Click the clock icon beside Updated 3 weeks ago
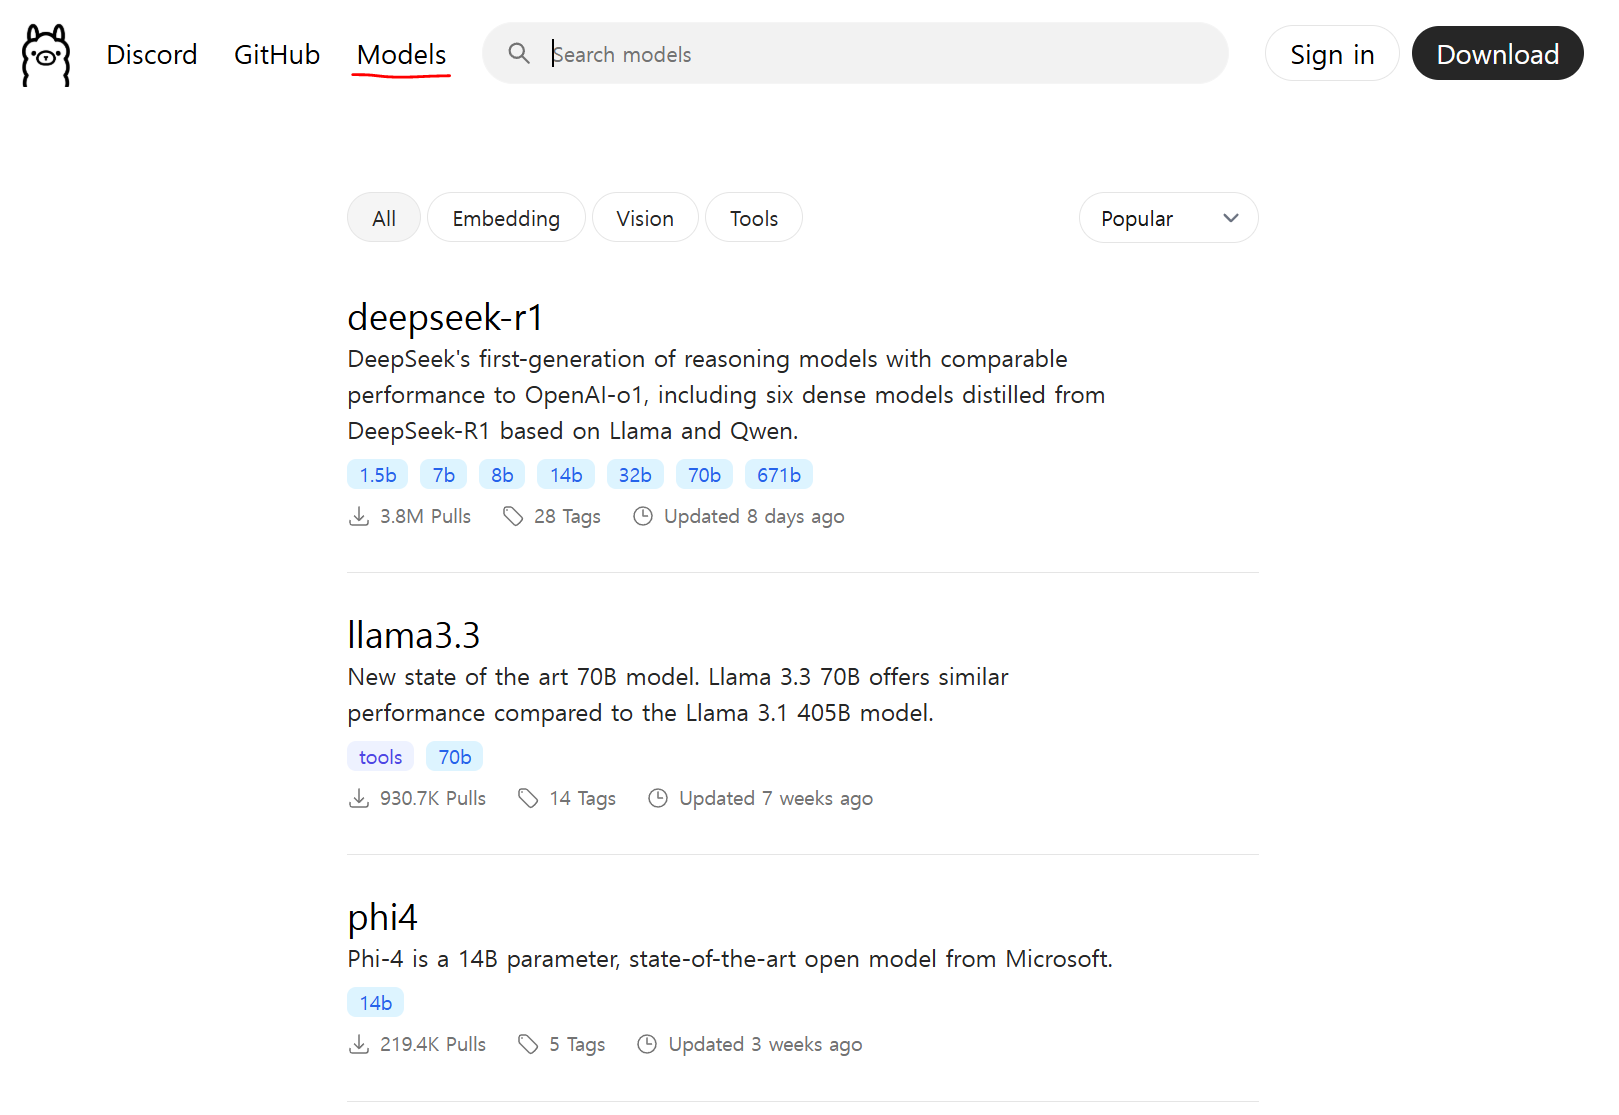This screenshot has width=1619, height=1115. [x=647, y=1044]
